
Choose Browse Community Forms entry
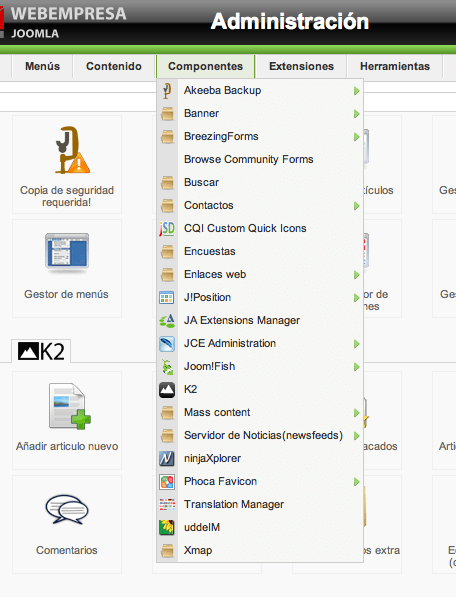[x=249, y=159]
